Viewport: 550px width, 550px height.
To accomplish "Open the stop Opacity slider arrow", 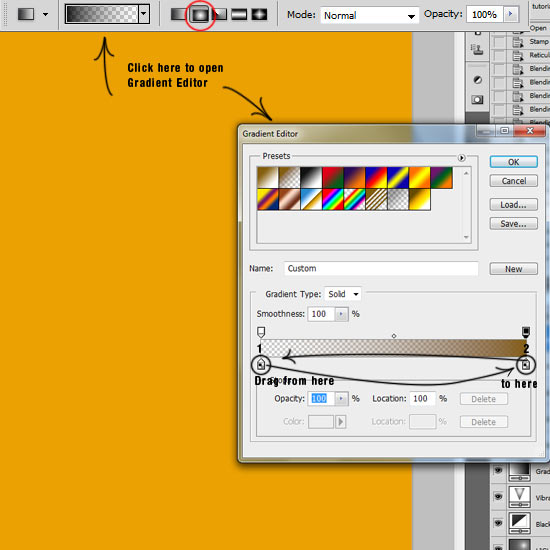I will [x=341, y=398].
